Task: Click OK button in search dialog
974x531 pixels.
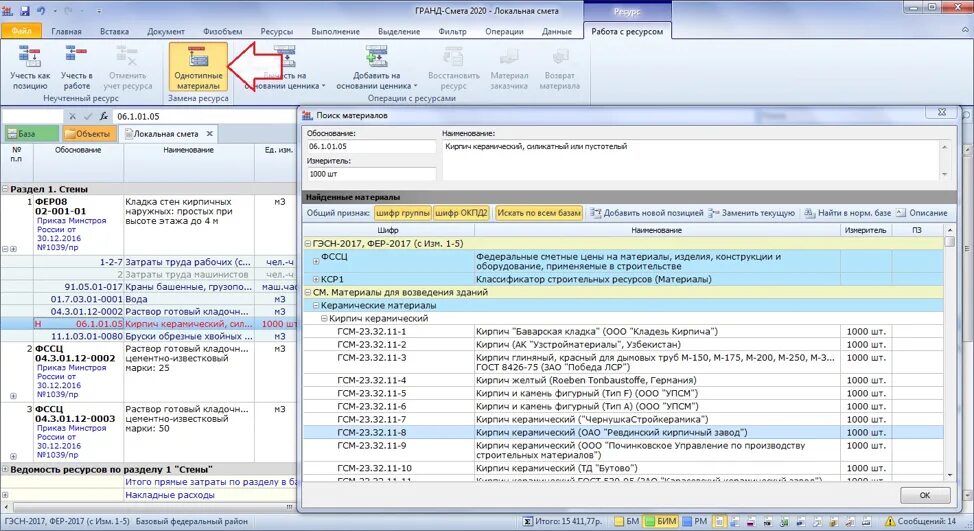Action: [x=925, y=495]
